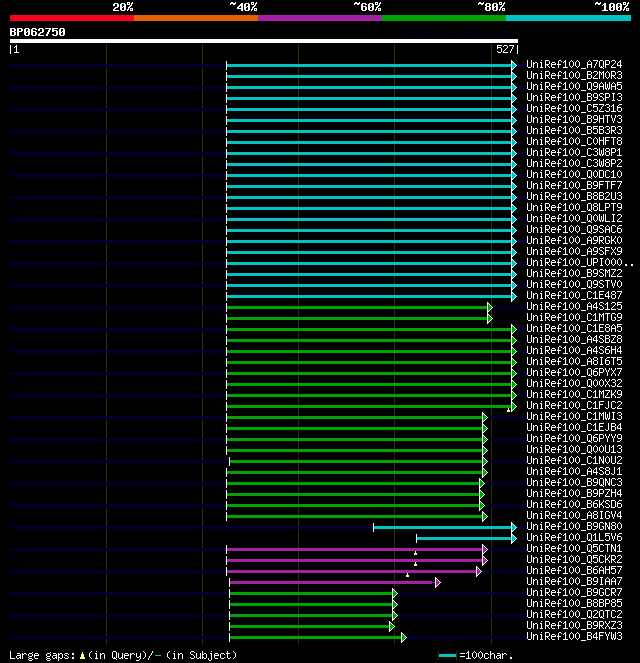
Task: Select the UniRef100_C1E487 entry
Action: click(x=574, y=296)
